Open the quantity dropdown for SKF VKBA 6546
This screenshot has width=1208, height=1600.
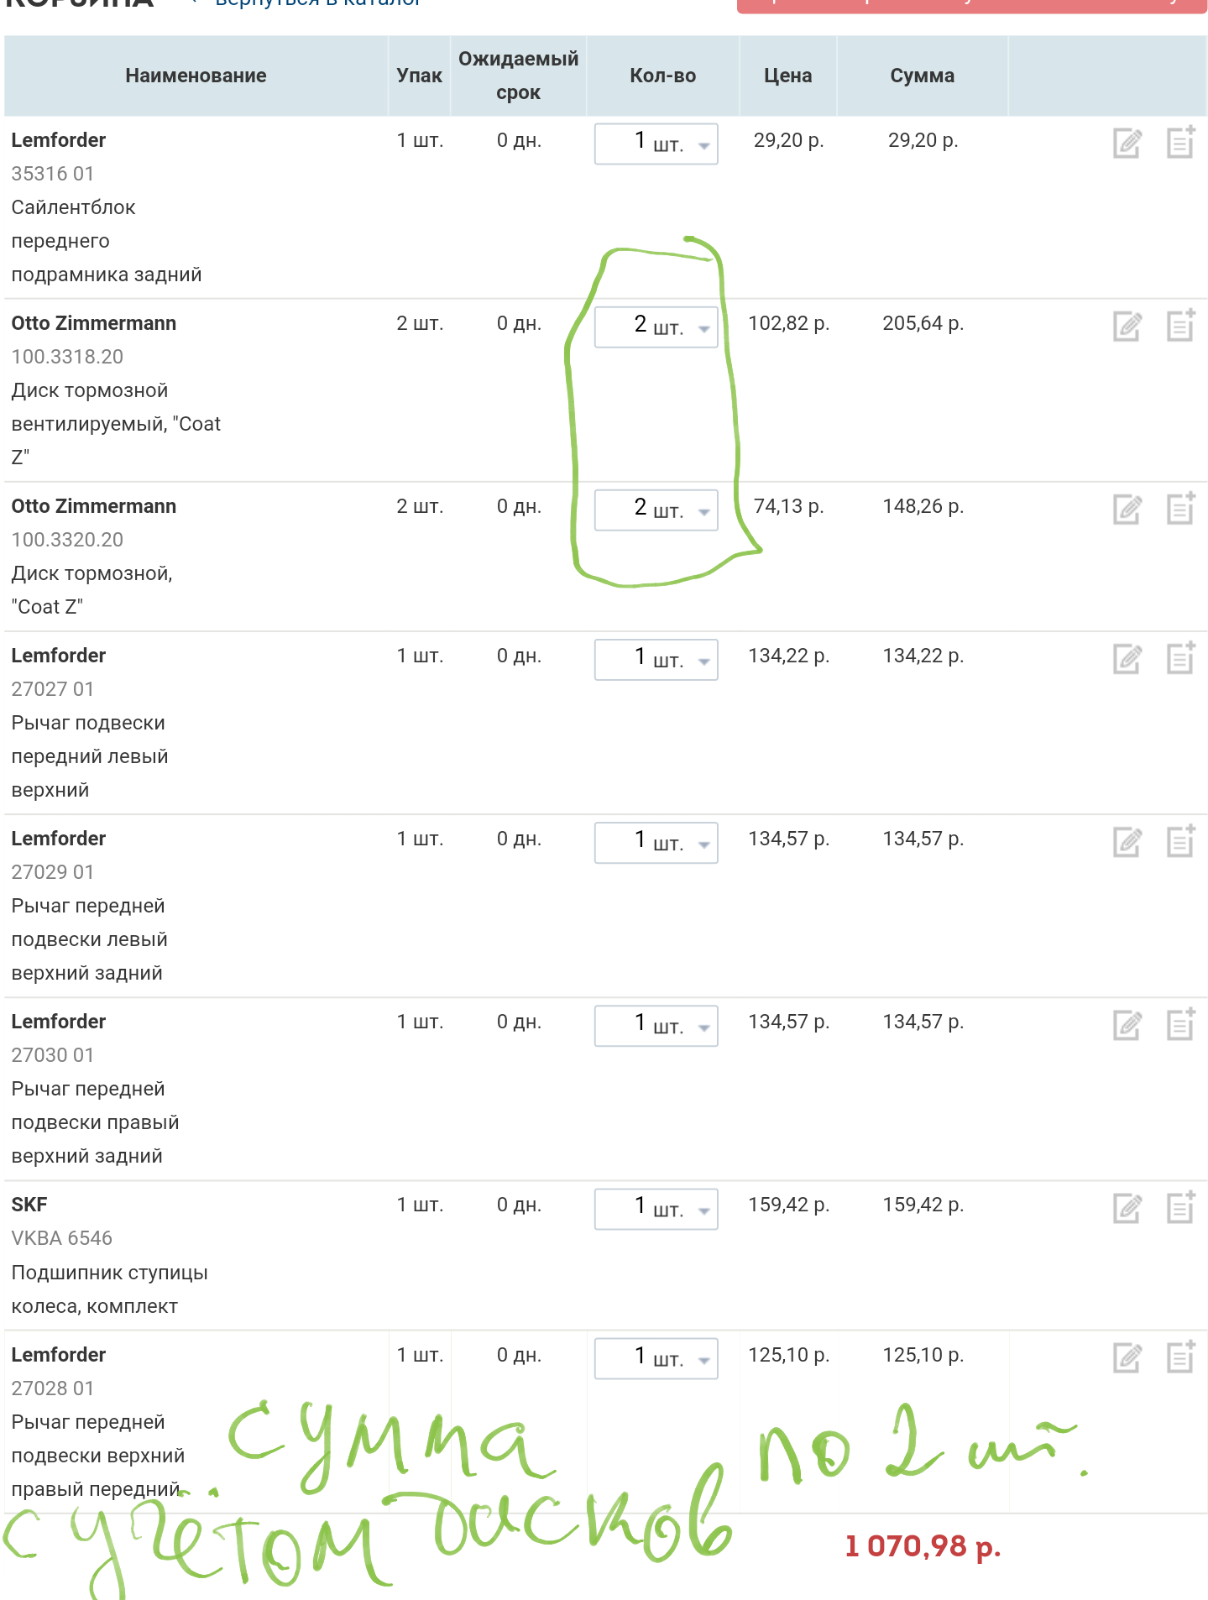tap(704, 1211)
